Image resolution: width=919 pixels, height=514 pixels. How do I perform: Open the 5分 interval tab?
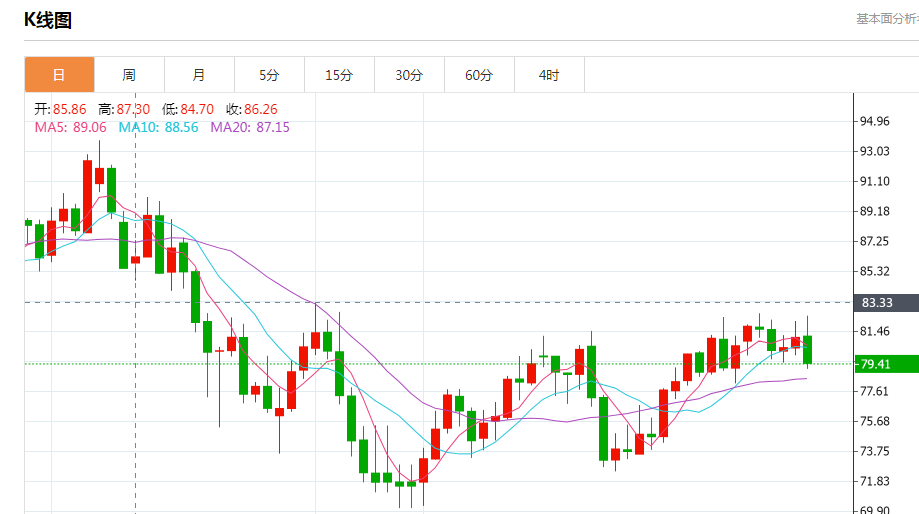269,75
